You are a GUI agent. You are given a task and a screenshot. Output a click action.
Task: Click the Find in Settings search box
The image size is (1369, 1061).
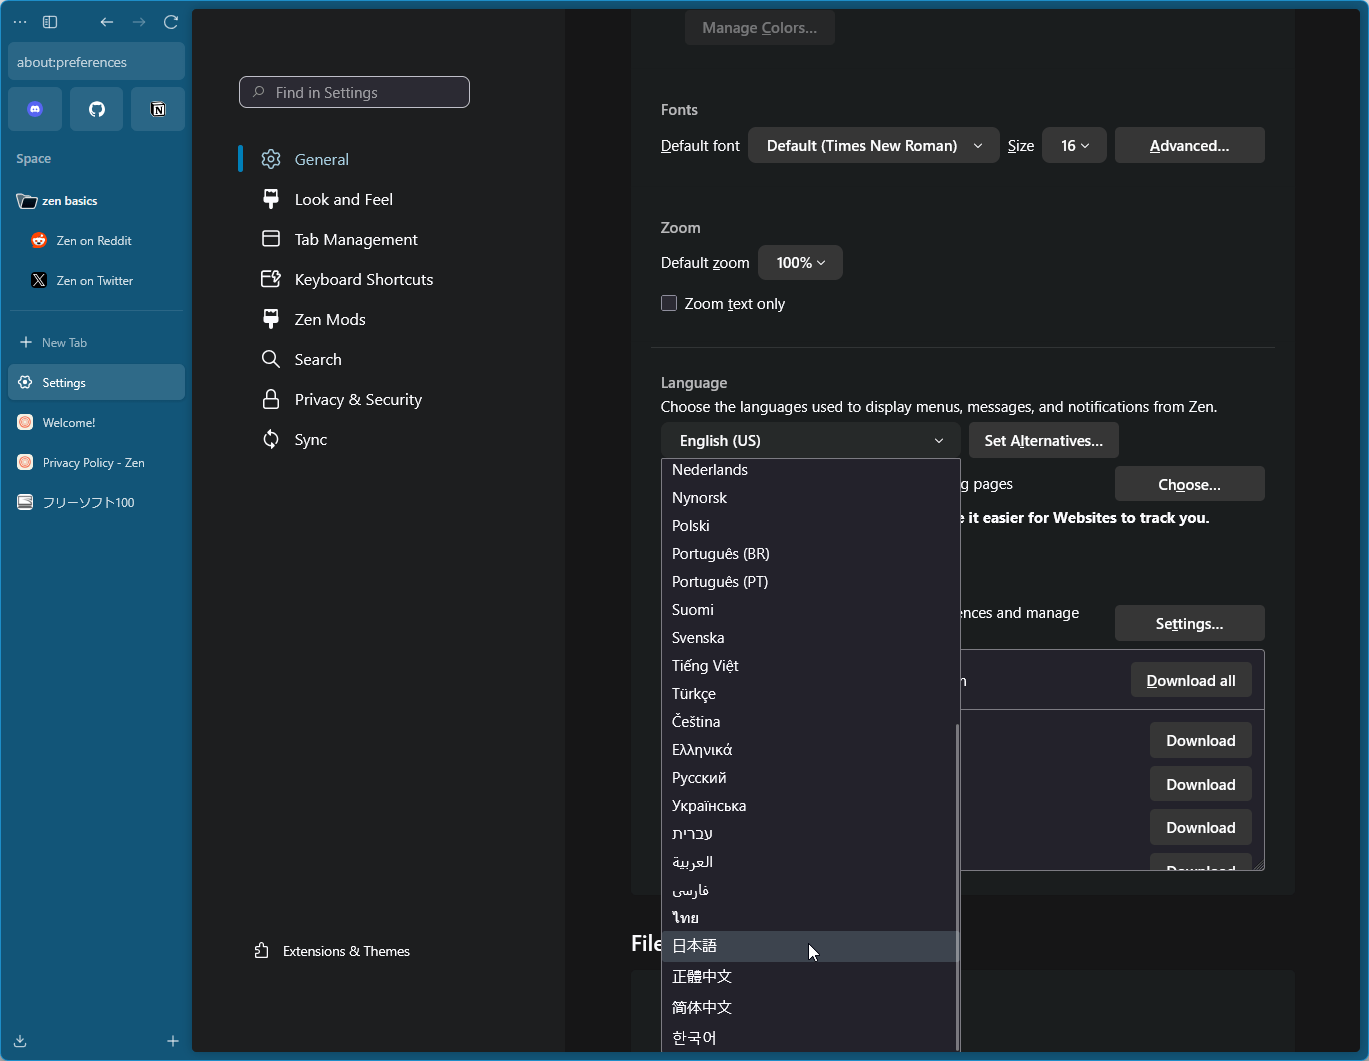tap(355, 93)
